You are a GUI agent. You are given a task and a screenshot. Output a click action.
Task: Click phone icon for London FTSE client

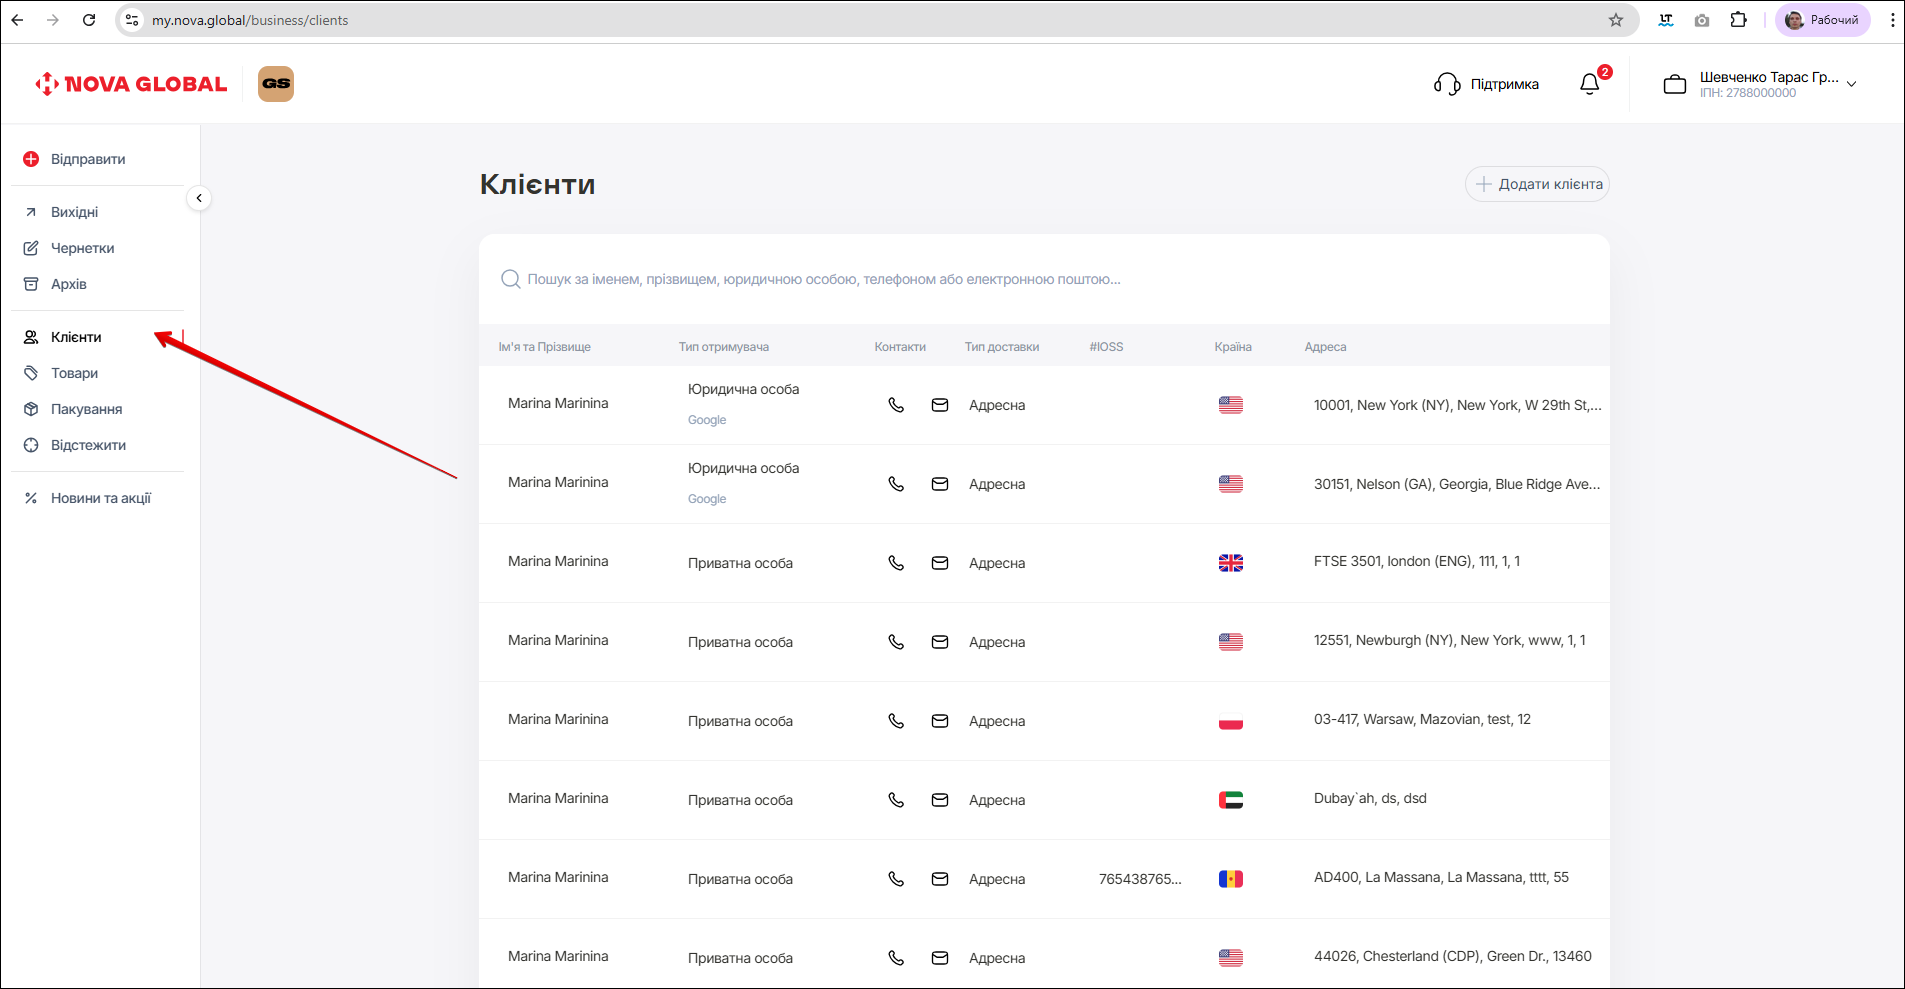pyautogui.click(x=896, y=563)
